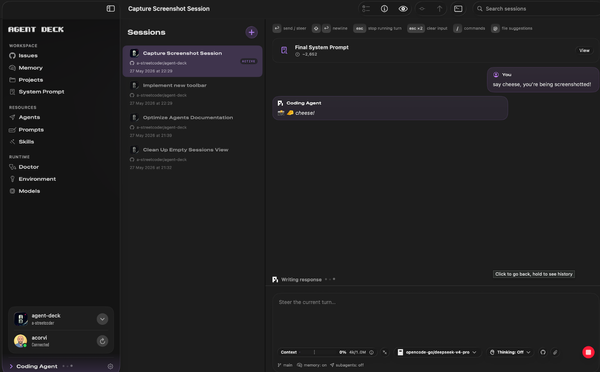Open the opencode-go/deepseek-v4-pro model dropdown
600x372 pixels.
pyautogui.click(x=437, y=352)
